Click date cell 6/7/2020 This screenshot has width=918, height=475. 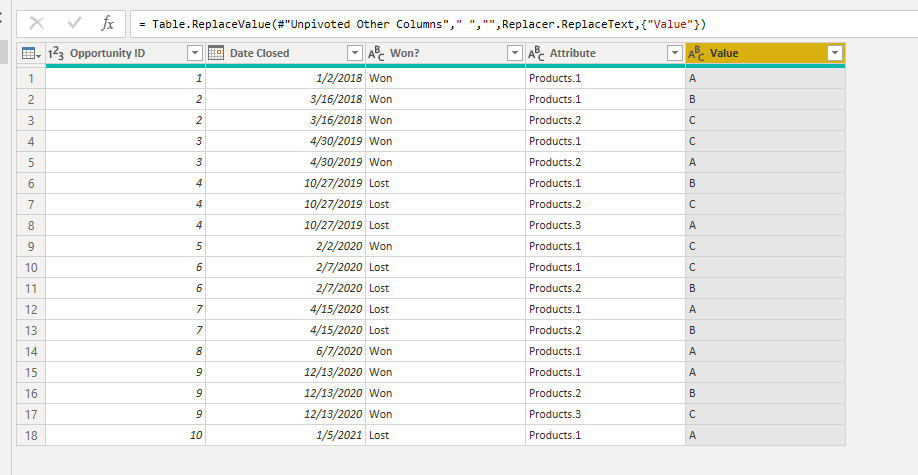[x=286, y=351]
